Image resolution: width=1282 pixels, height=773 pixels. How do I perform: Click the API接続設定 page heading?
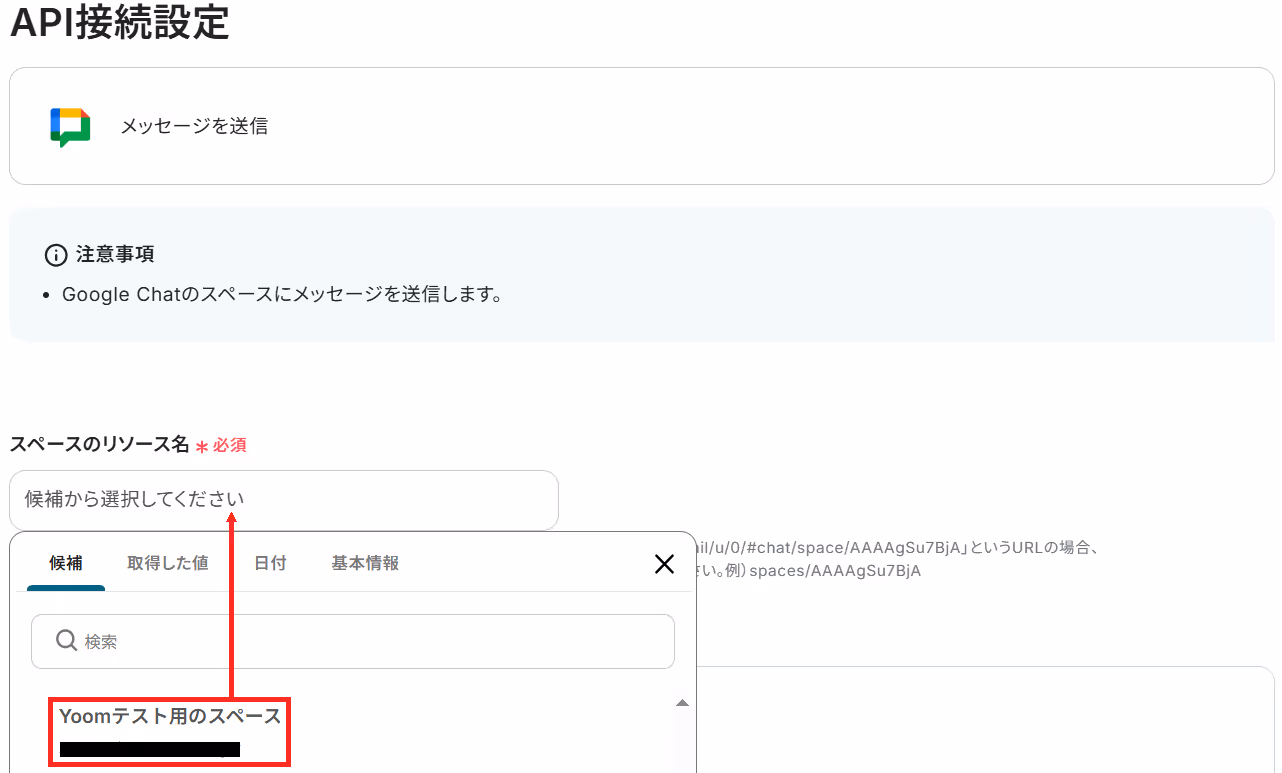pyautogui.click(x=120, y=22)
